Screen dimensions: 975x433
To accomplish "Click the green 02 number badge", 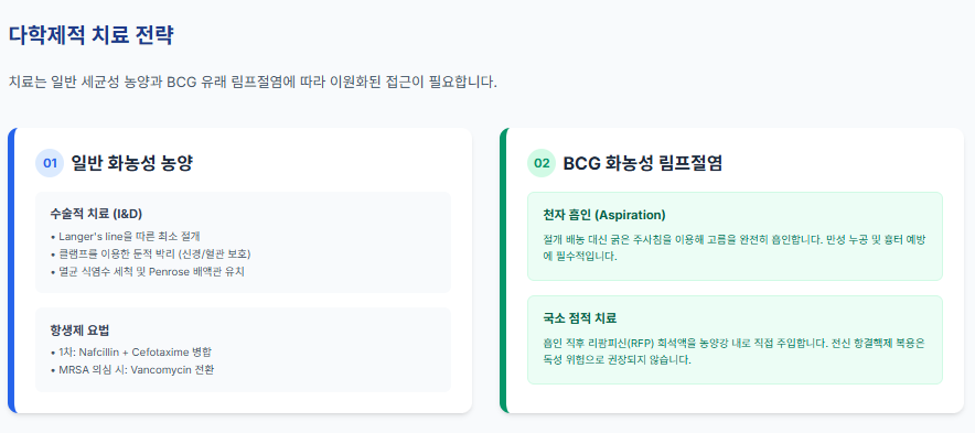I will point(542,163).
